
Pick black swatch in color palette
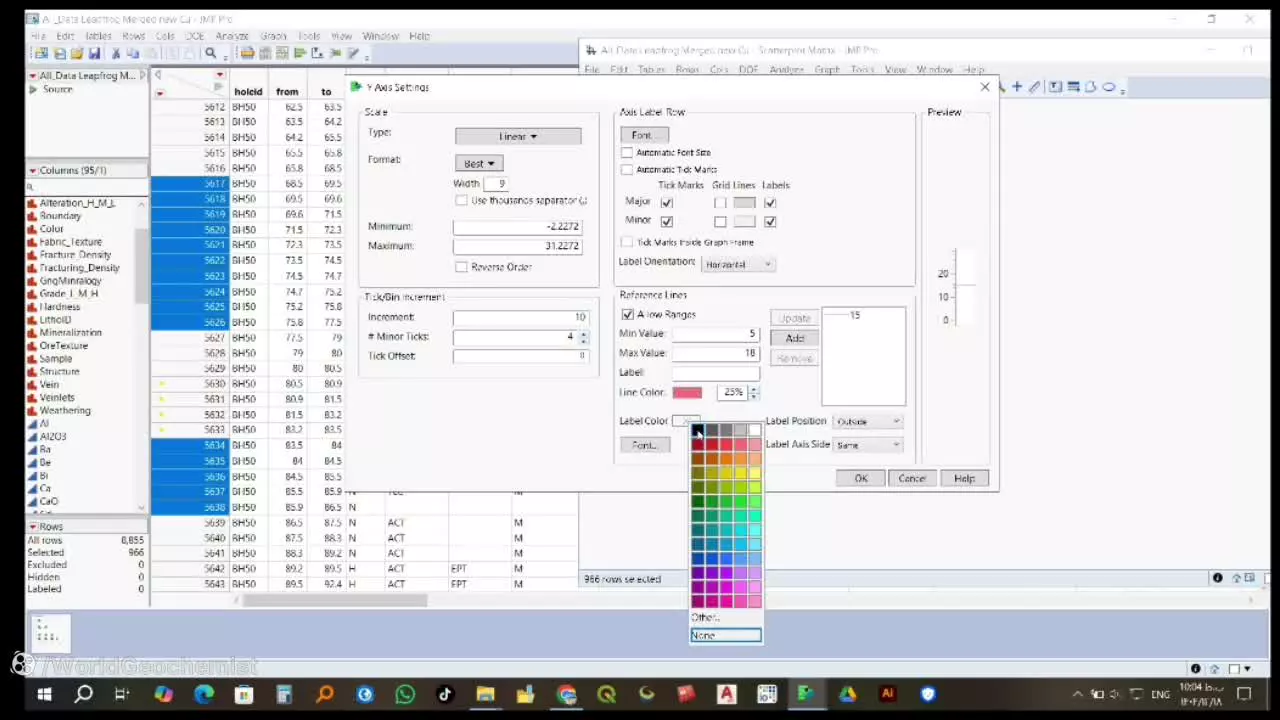tap(697, 431)
